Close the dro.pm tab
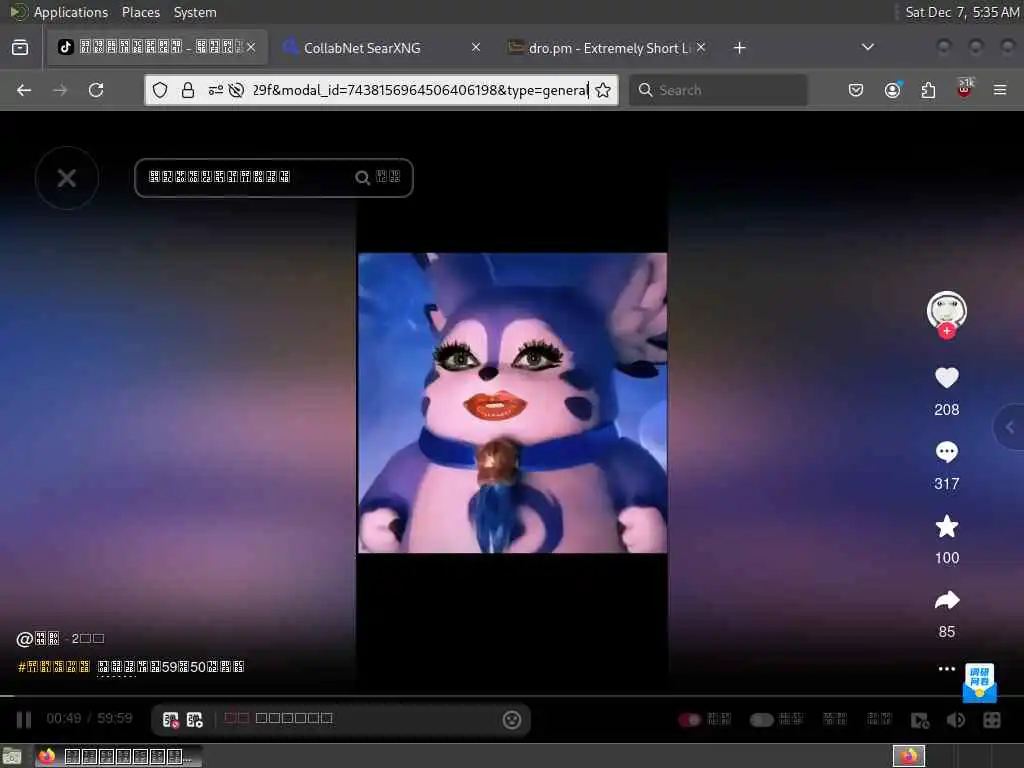Viewport: 1024px width, 768px height. [701, 47]
